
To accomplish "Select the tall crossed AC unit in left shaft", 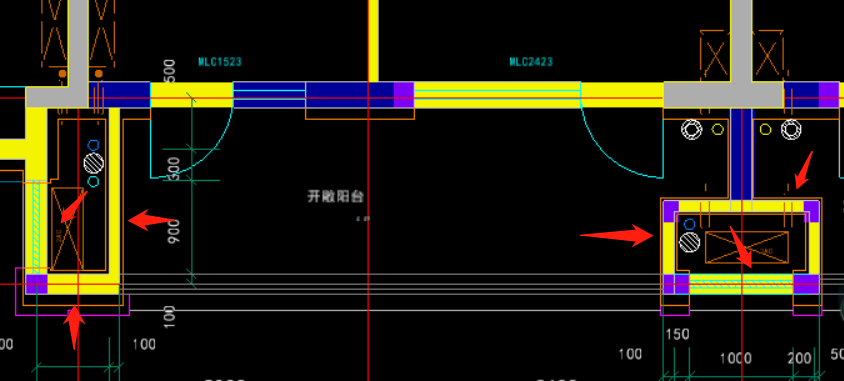I will [67, 229].
